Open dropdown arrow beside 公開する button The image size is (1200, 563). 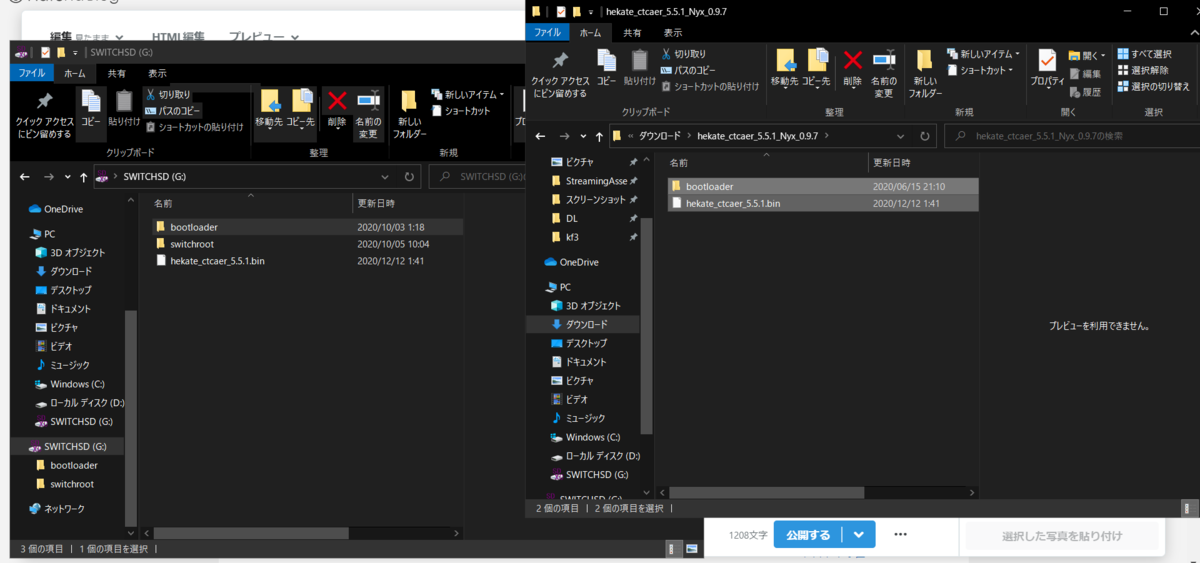(859, 535)
